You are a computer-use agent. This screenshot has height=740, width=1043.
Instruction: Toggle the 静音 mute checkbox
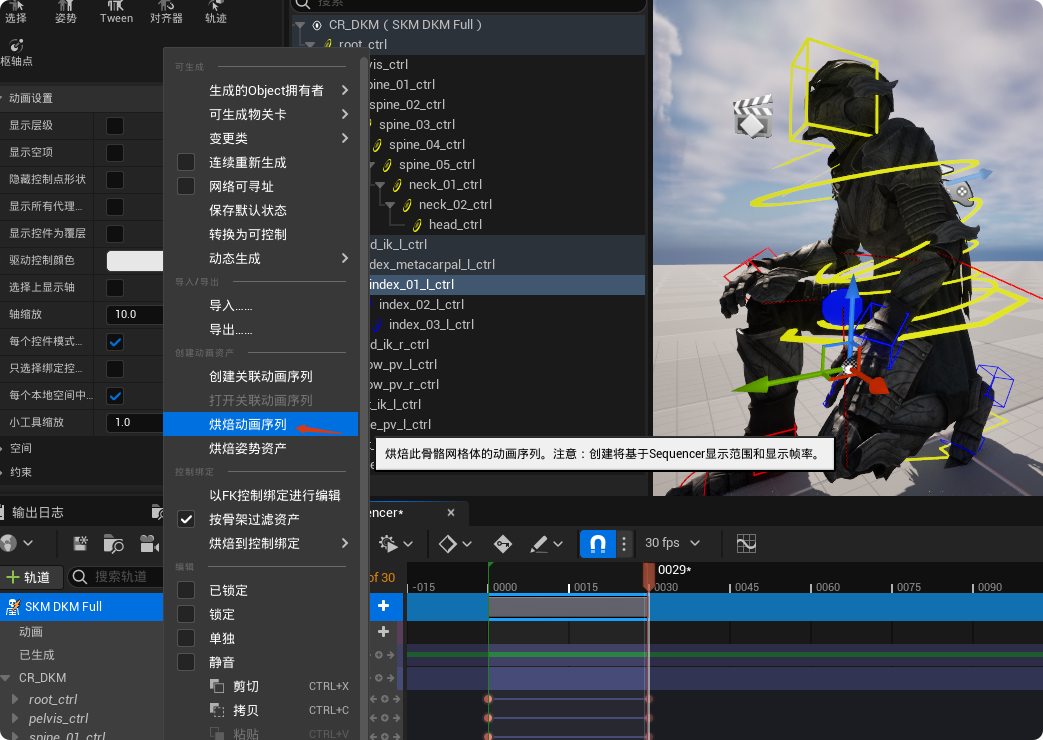point(186,662)
